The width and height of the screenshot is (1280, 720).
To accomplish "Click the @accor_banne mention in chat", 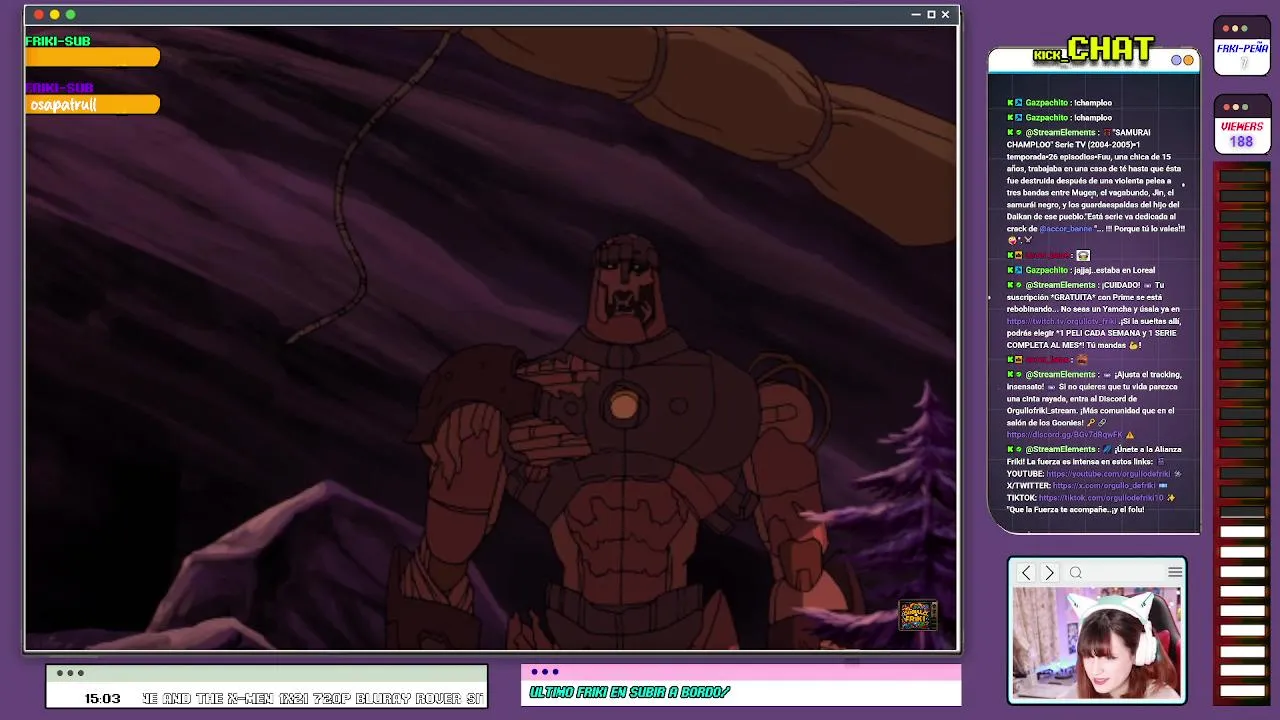I will tap(1066, 229).
